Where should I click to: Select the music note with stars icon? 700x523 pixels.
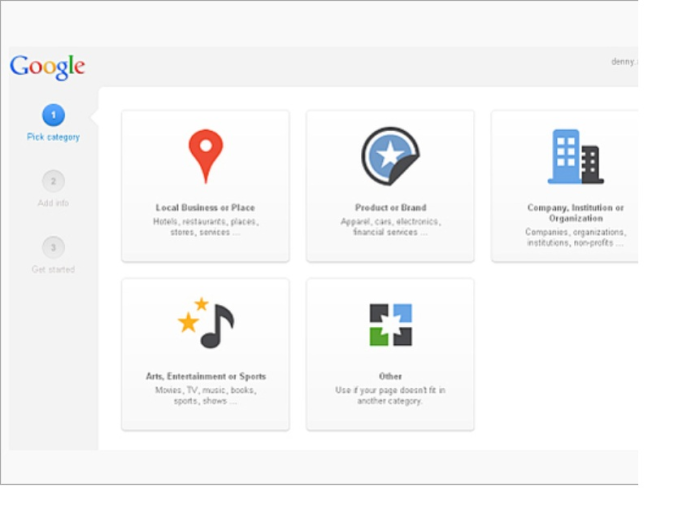pos(206,323)
